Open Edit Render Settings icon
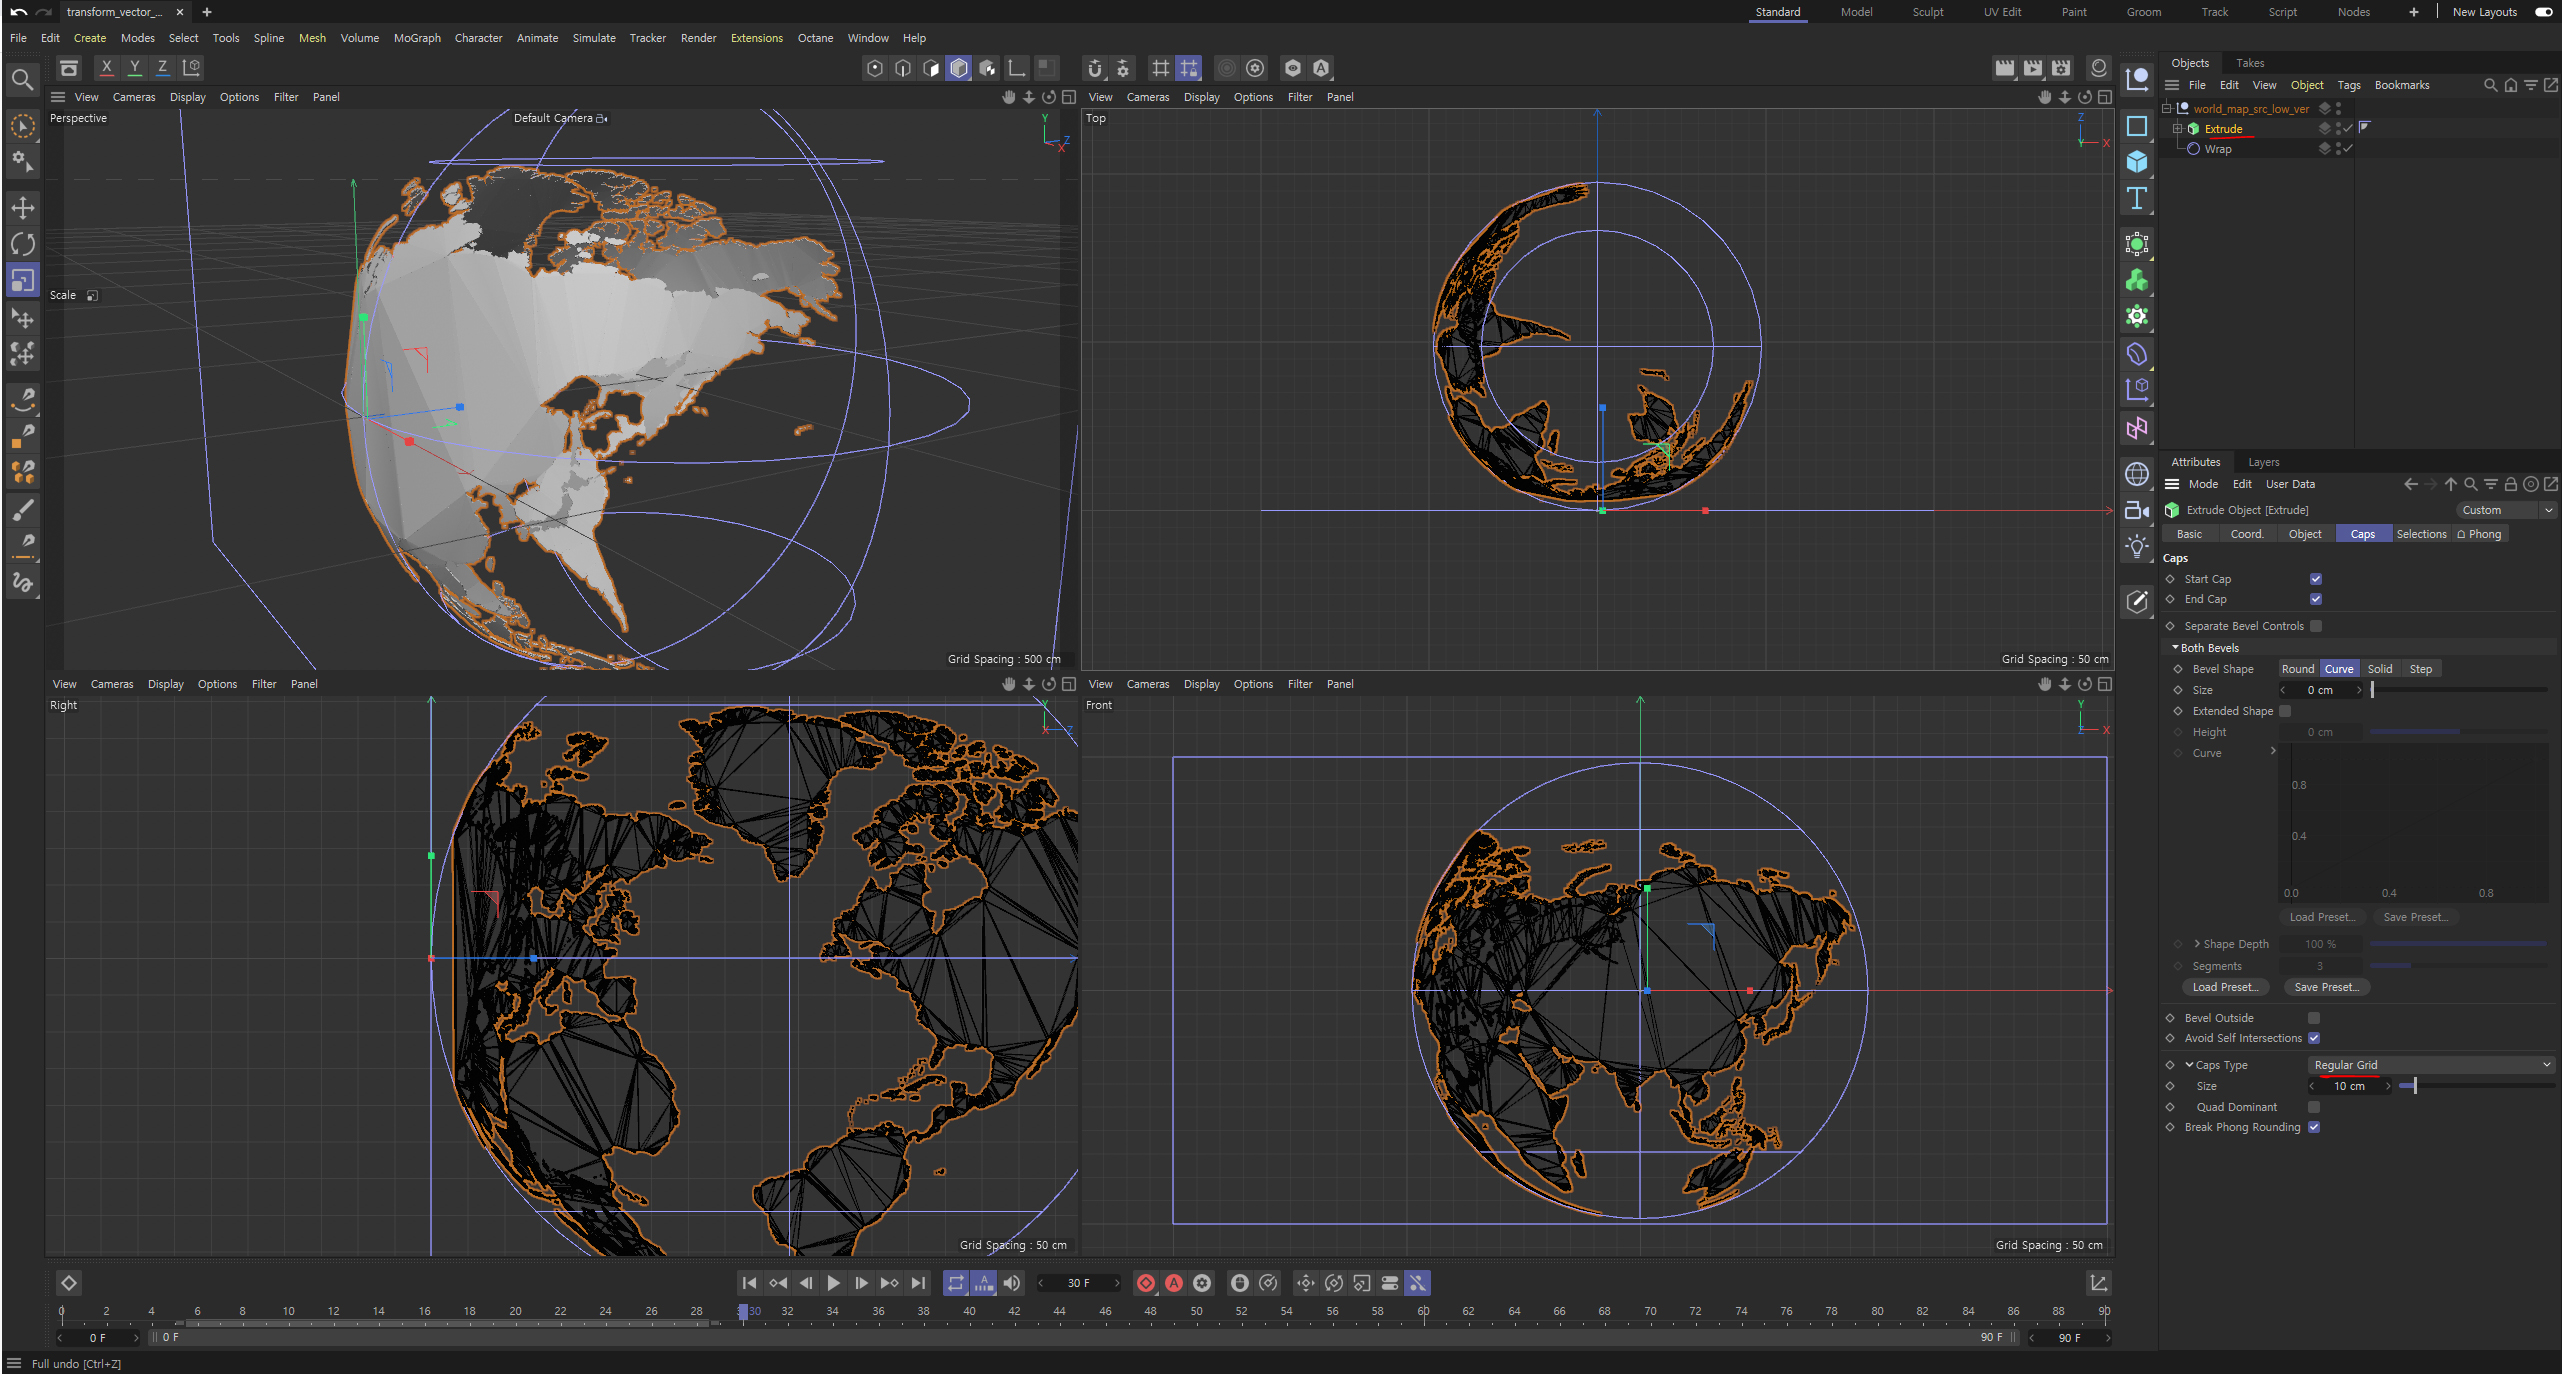The image size is (2562, 1374). [x=2061, y=68]
